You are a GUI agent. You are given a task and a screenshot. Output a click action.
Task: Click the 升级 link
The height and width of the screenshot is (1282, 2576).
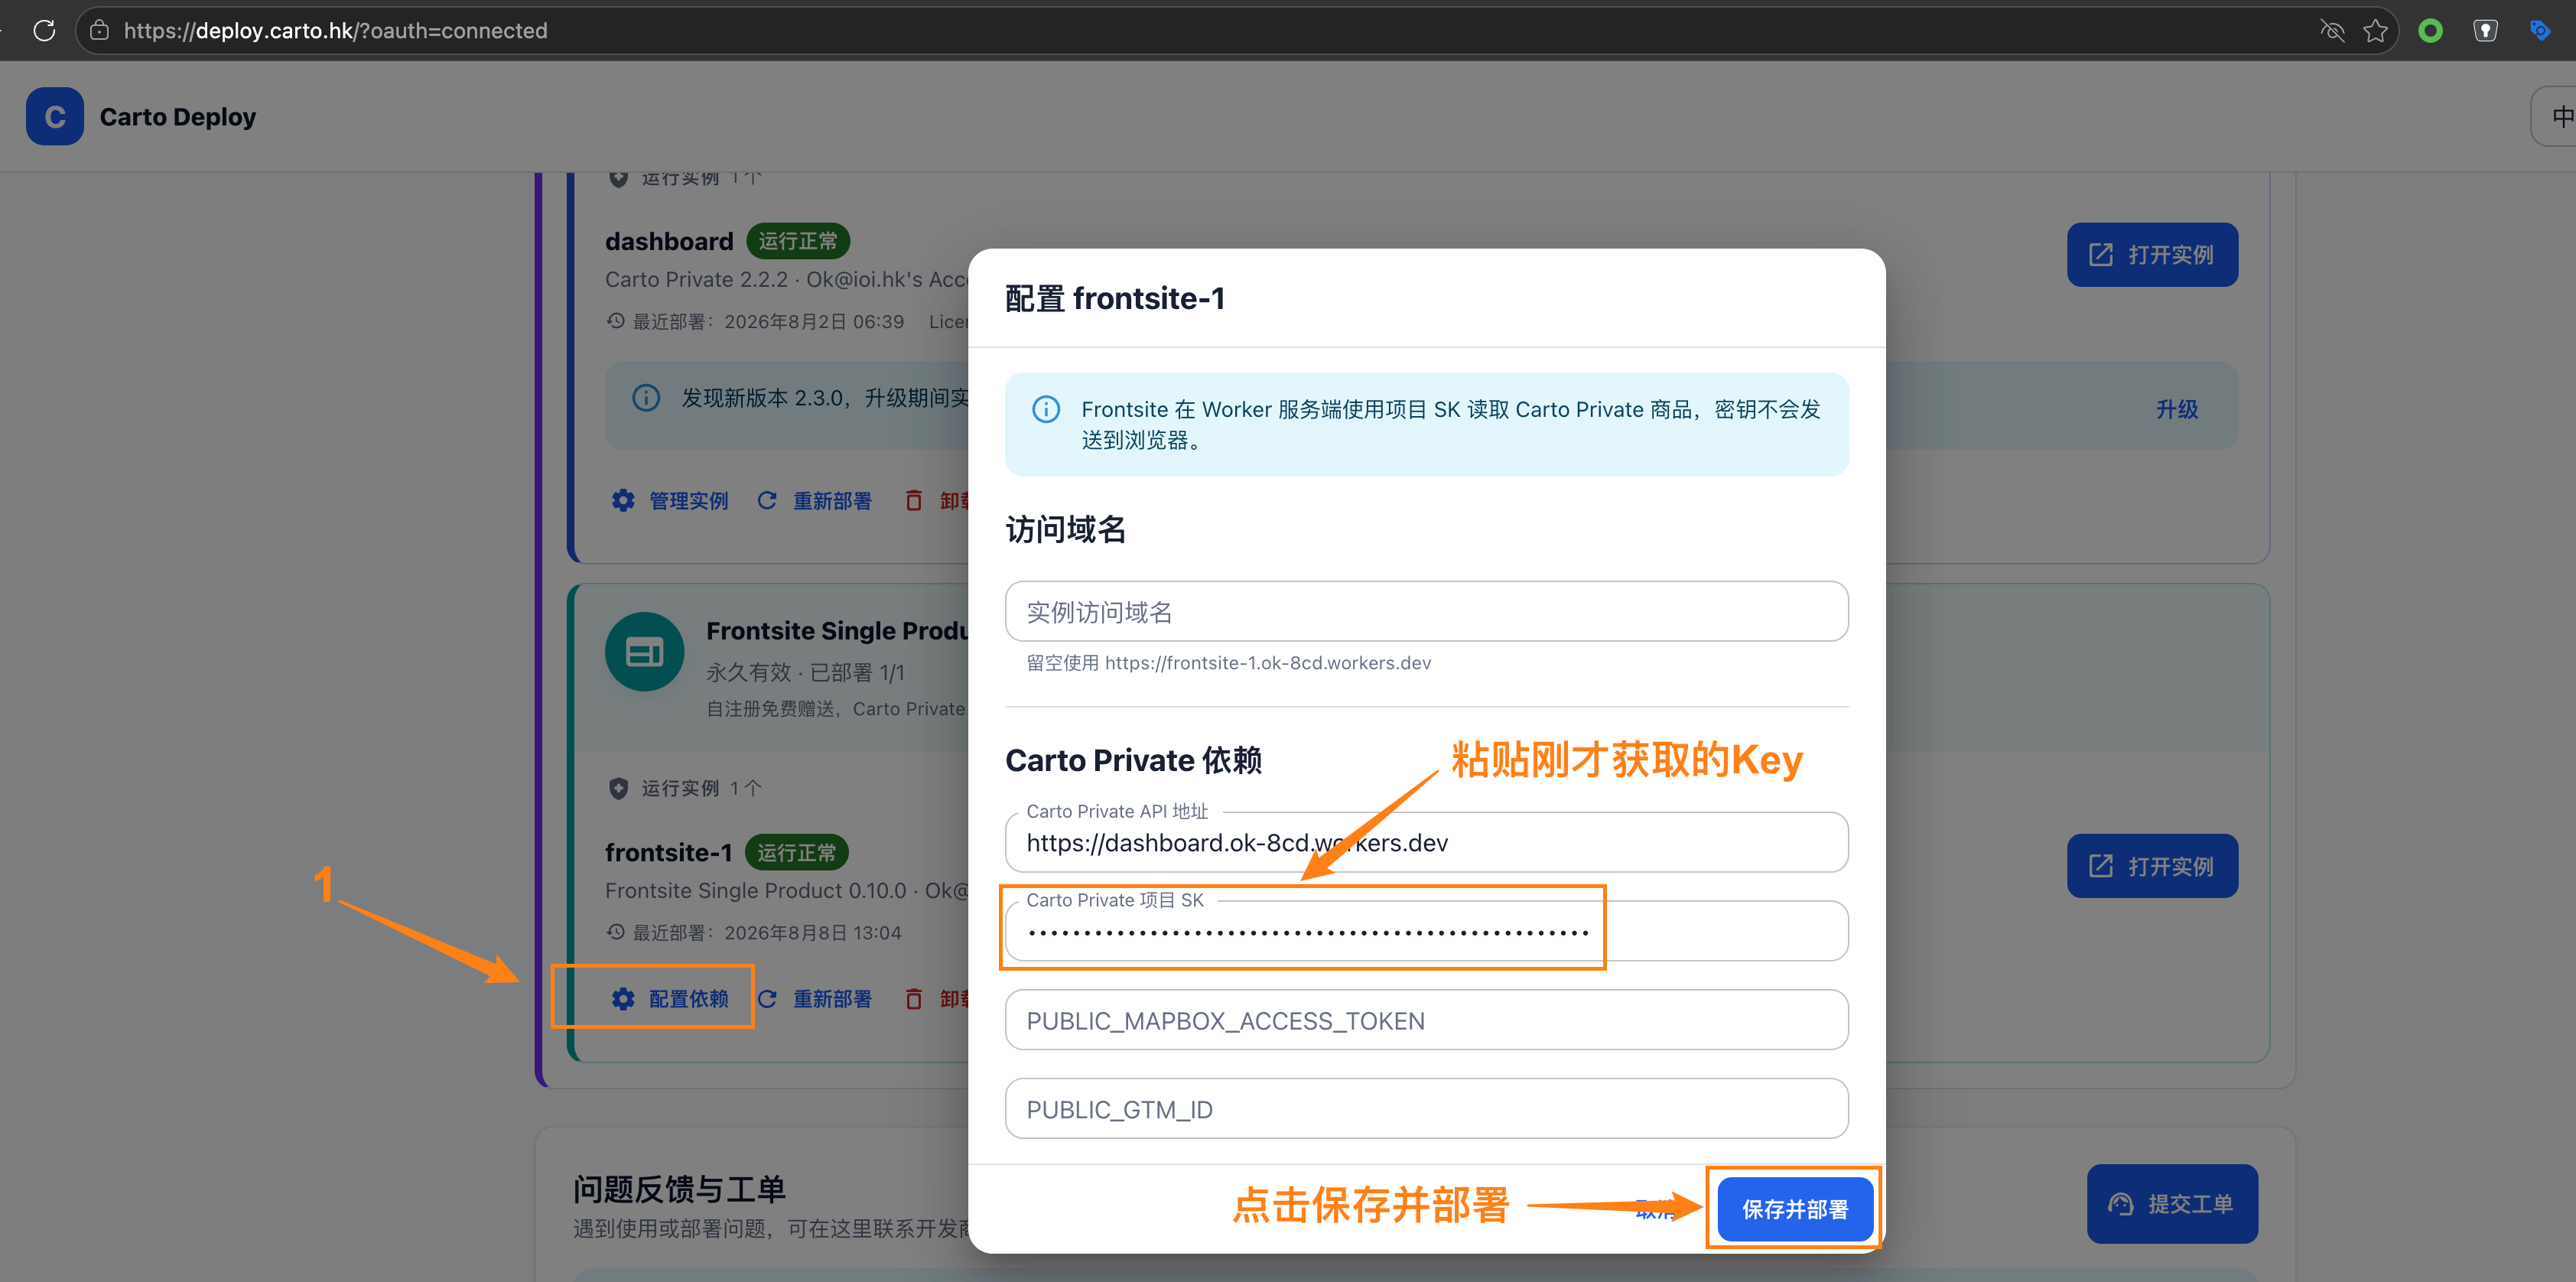point(2176,409)
